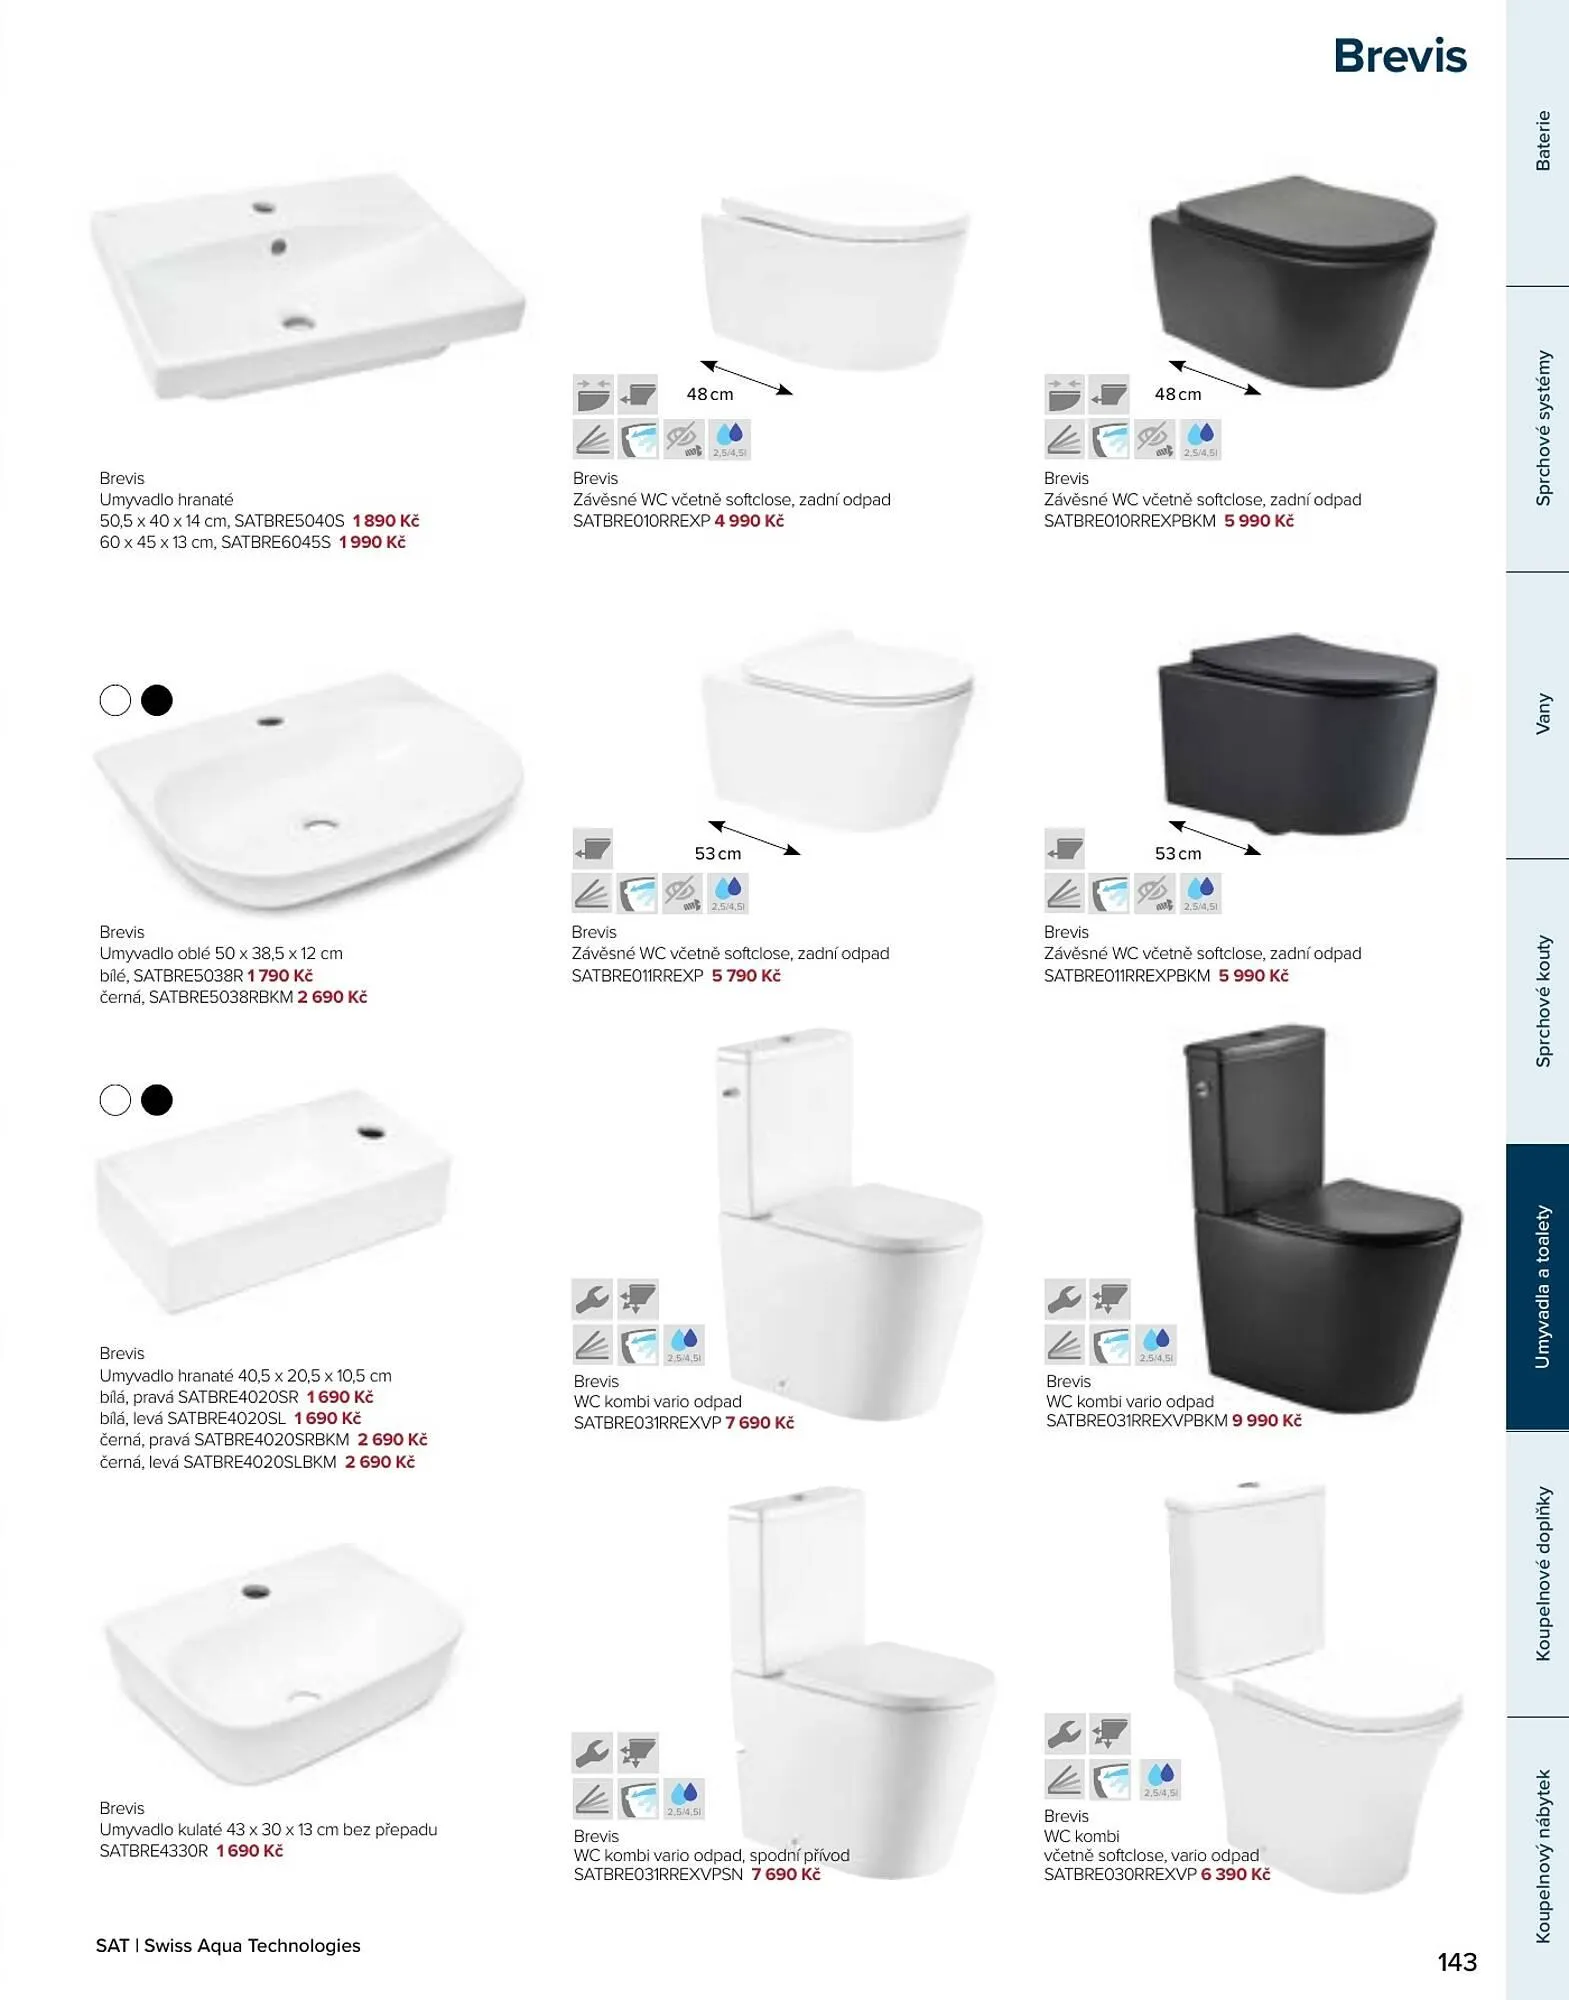Click glaze surface icon above SATBRE031RREXVPSN text
1569x2000 pixels.
[593, 1799]
